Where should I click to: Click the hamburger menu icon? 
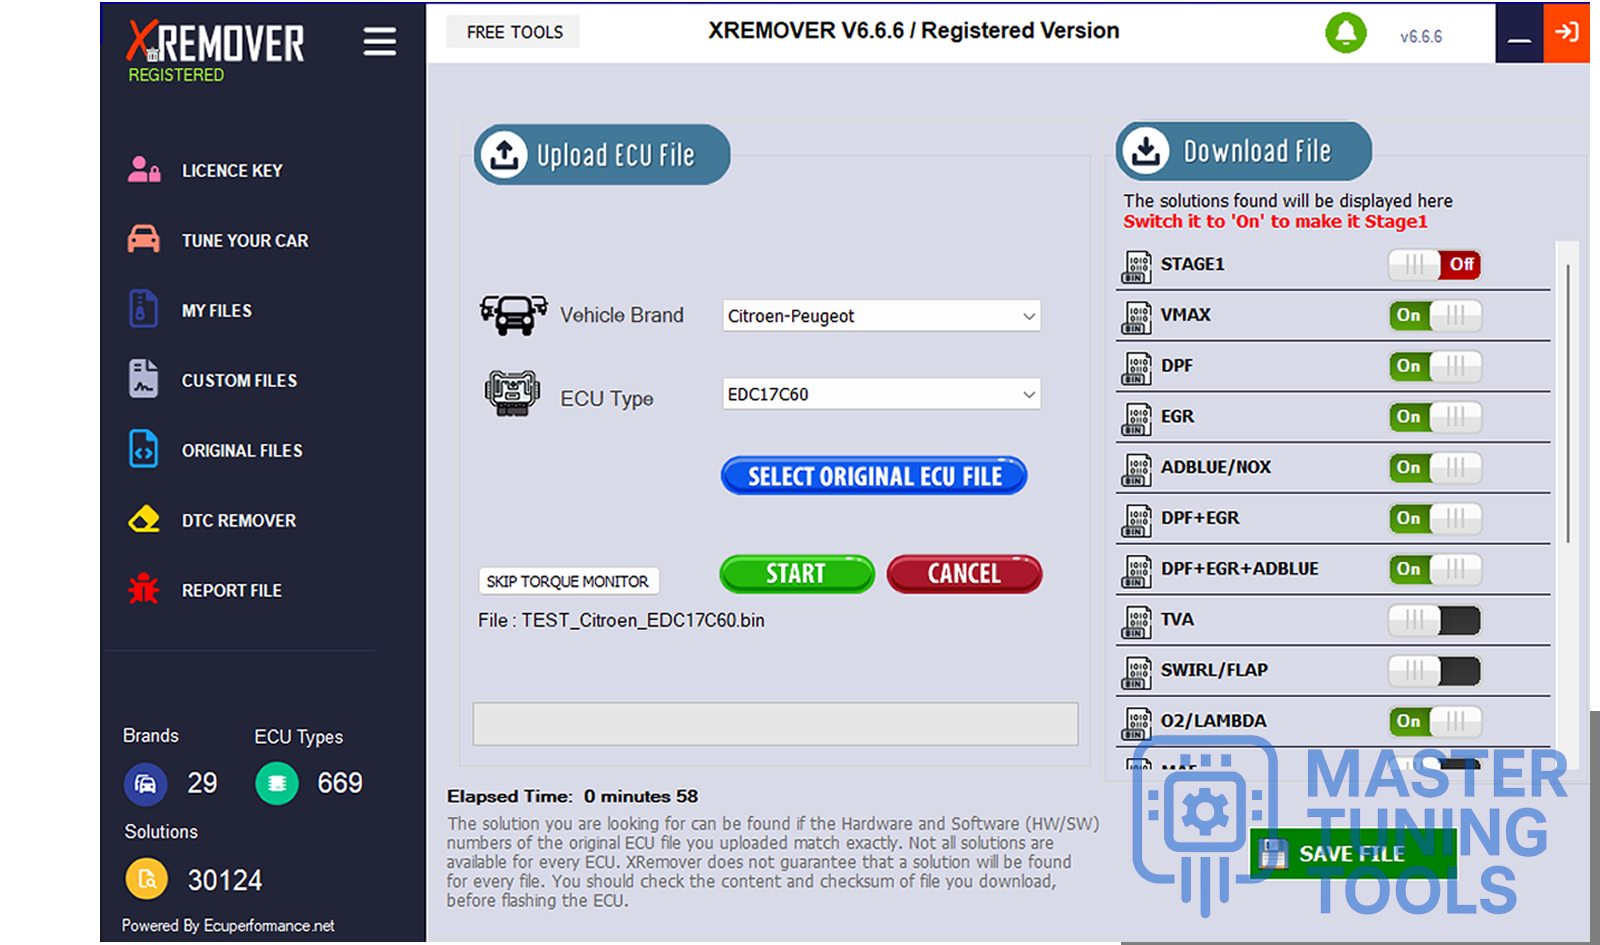[379, 42]
